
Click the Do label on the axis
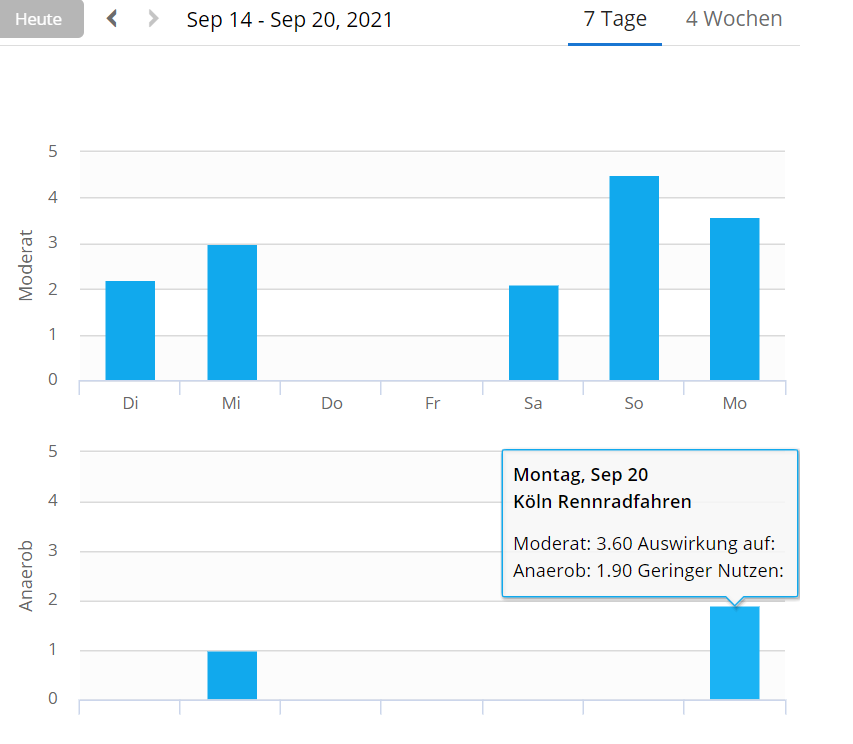pos(332,404)
